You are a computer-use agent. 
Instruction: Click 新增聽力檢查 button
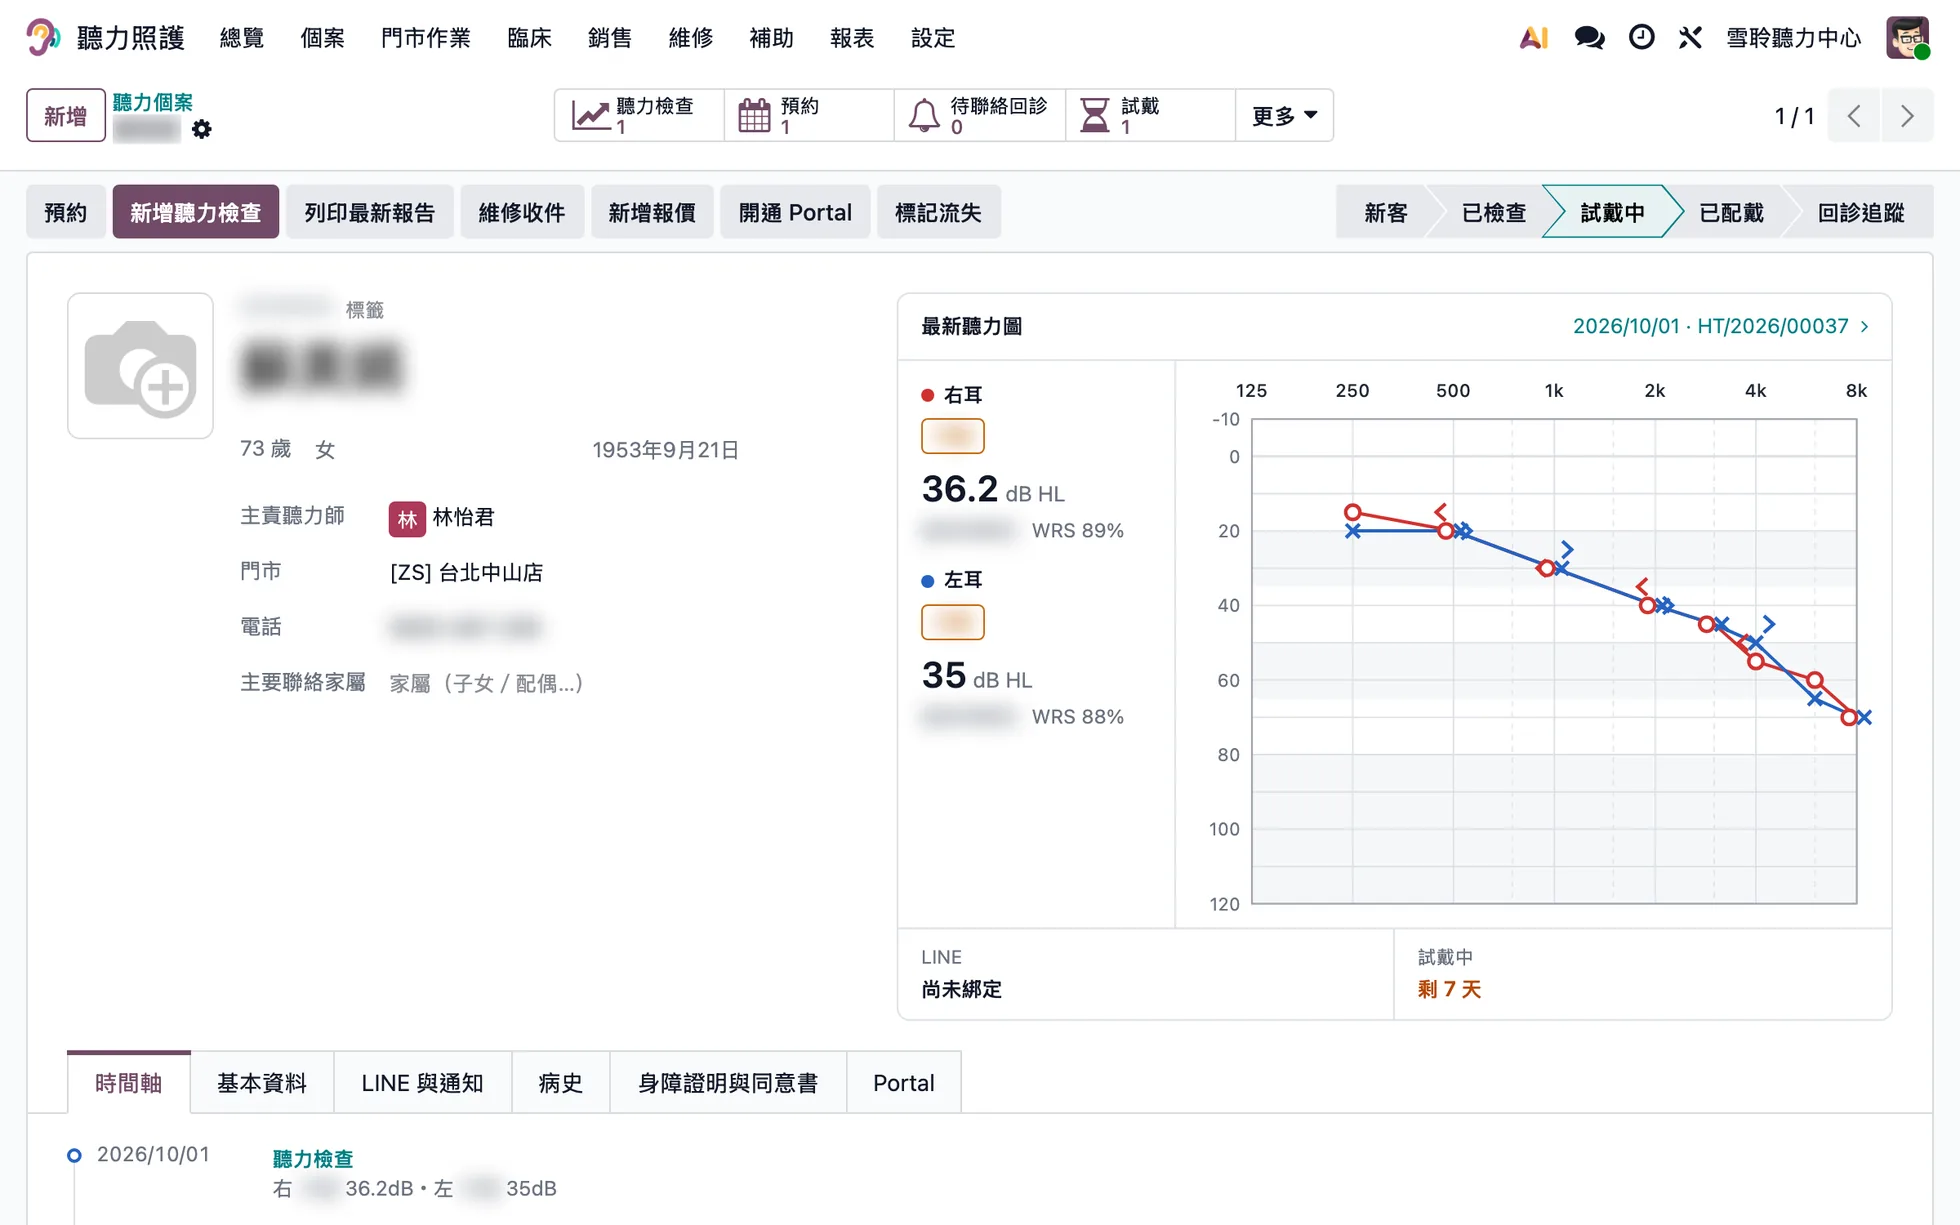[196, 212]
